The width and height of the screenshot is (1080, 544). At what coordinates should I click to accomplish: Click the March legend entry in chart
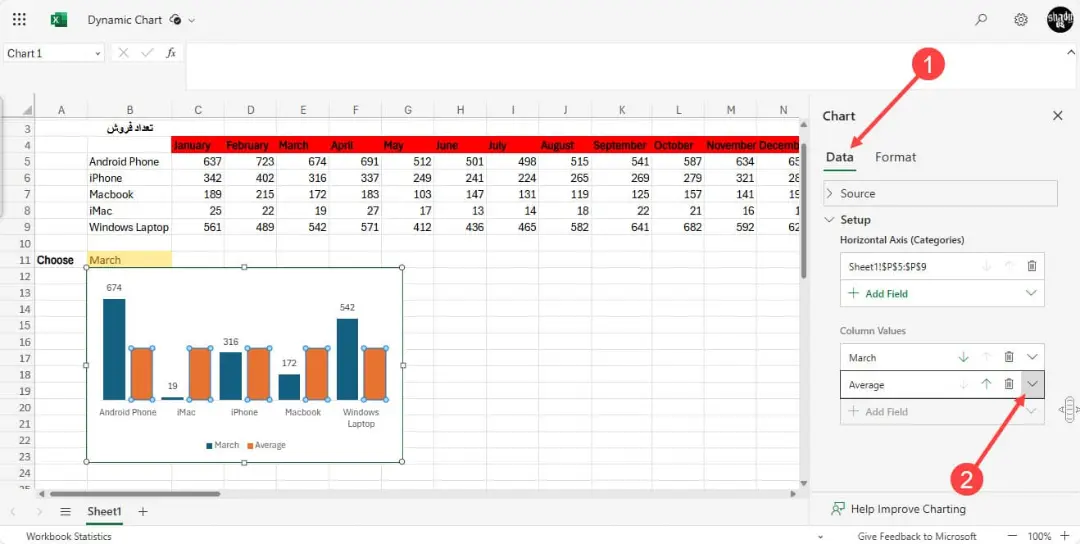pyautogui.click(x=222, y=445)
